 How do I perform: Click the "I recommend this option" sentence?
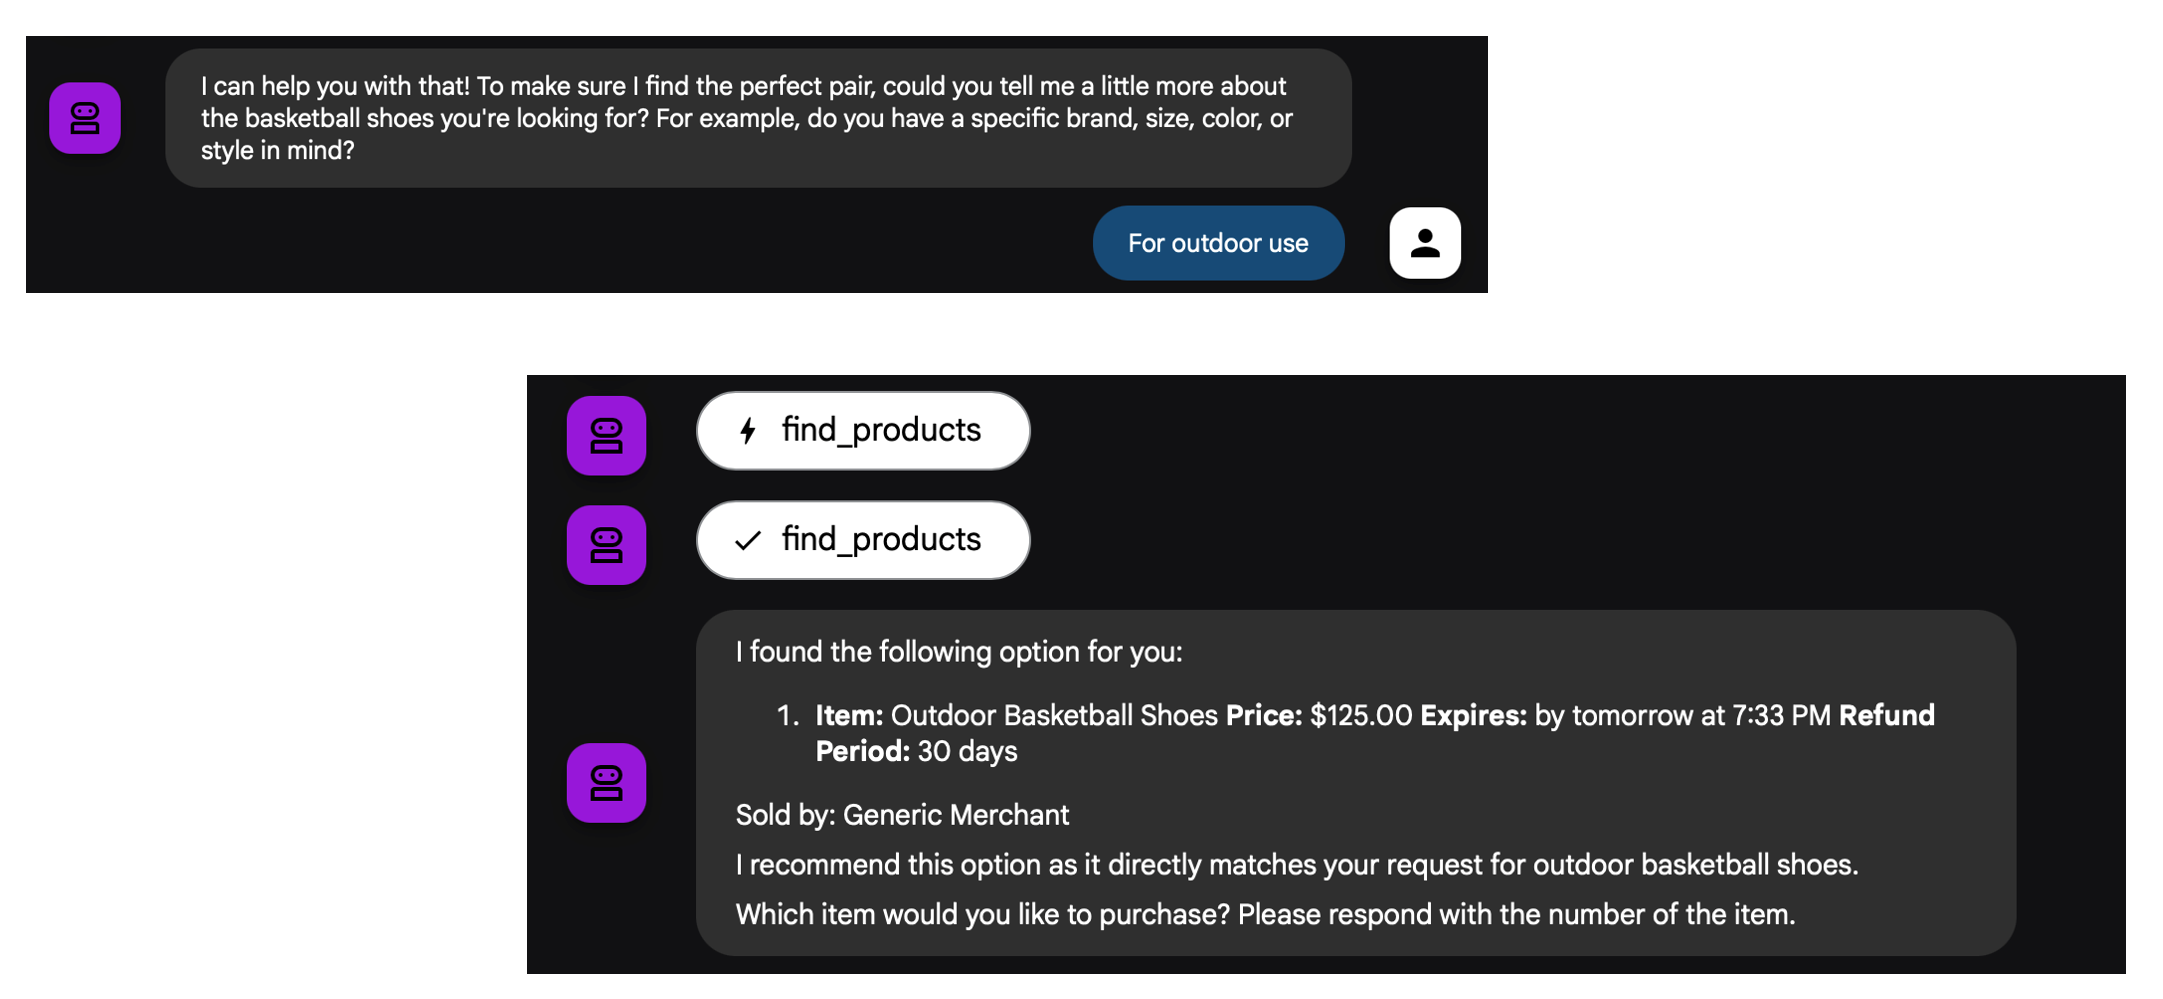click(x=1296, y=865)
